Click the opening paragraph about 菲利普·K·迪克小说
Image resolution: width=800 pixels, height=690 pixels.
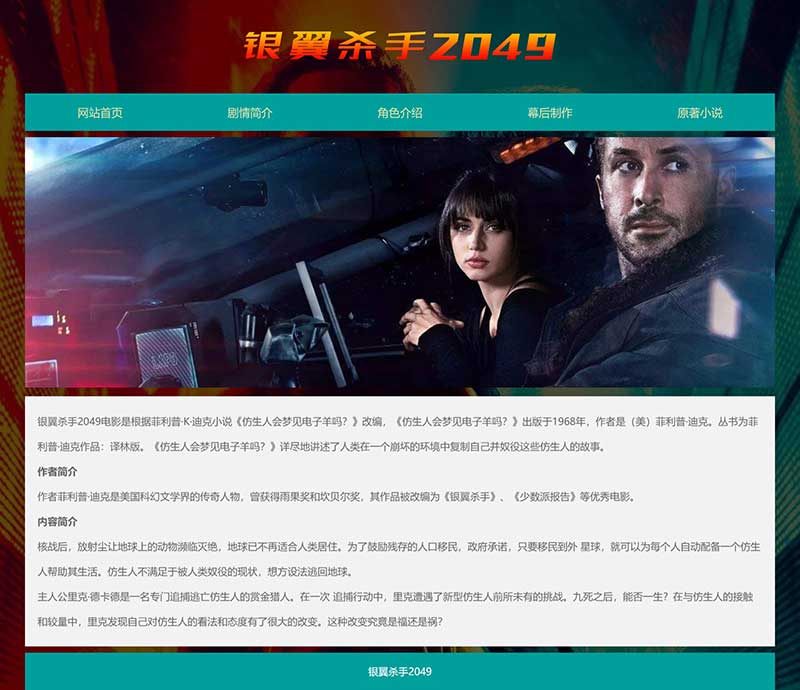(398, 434)
